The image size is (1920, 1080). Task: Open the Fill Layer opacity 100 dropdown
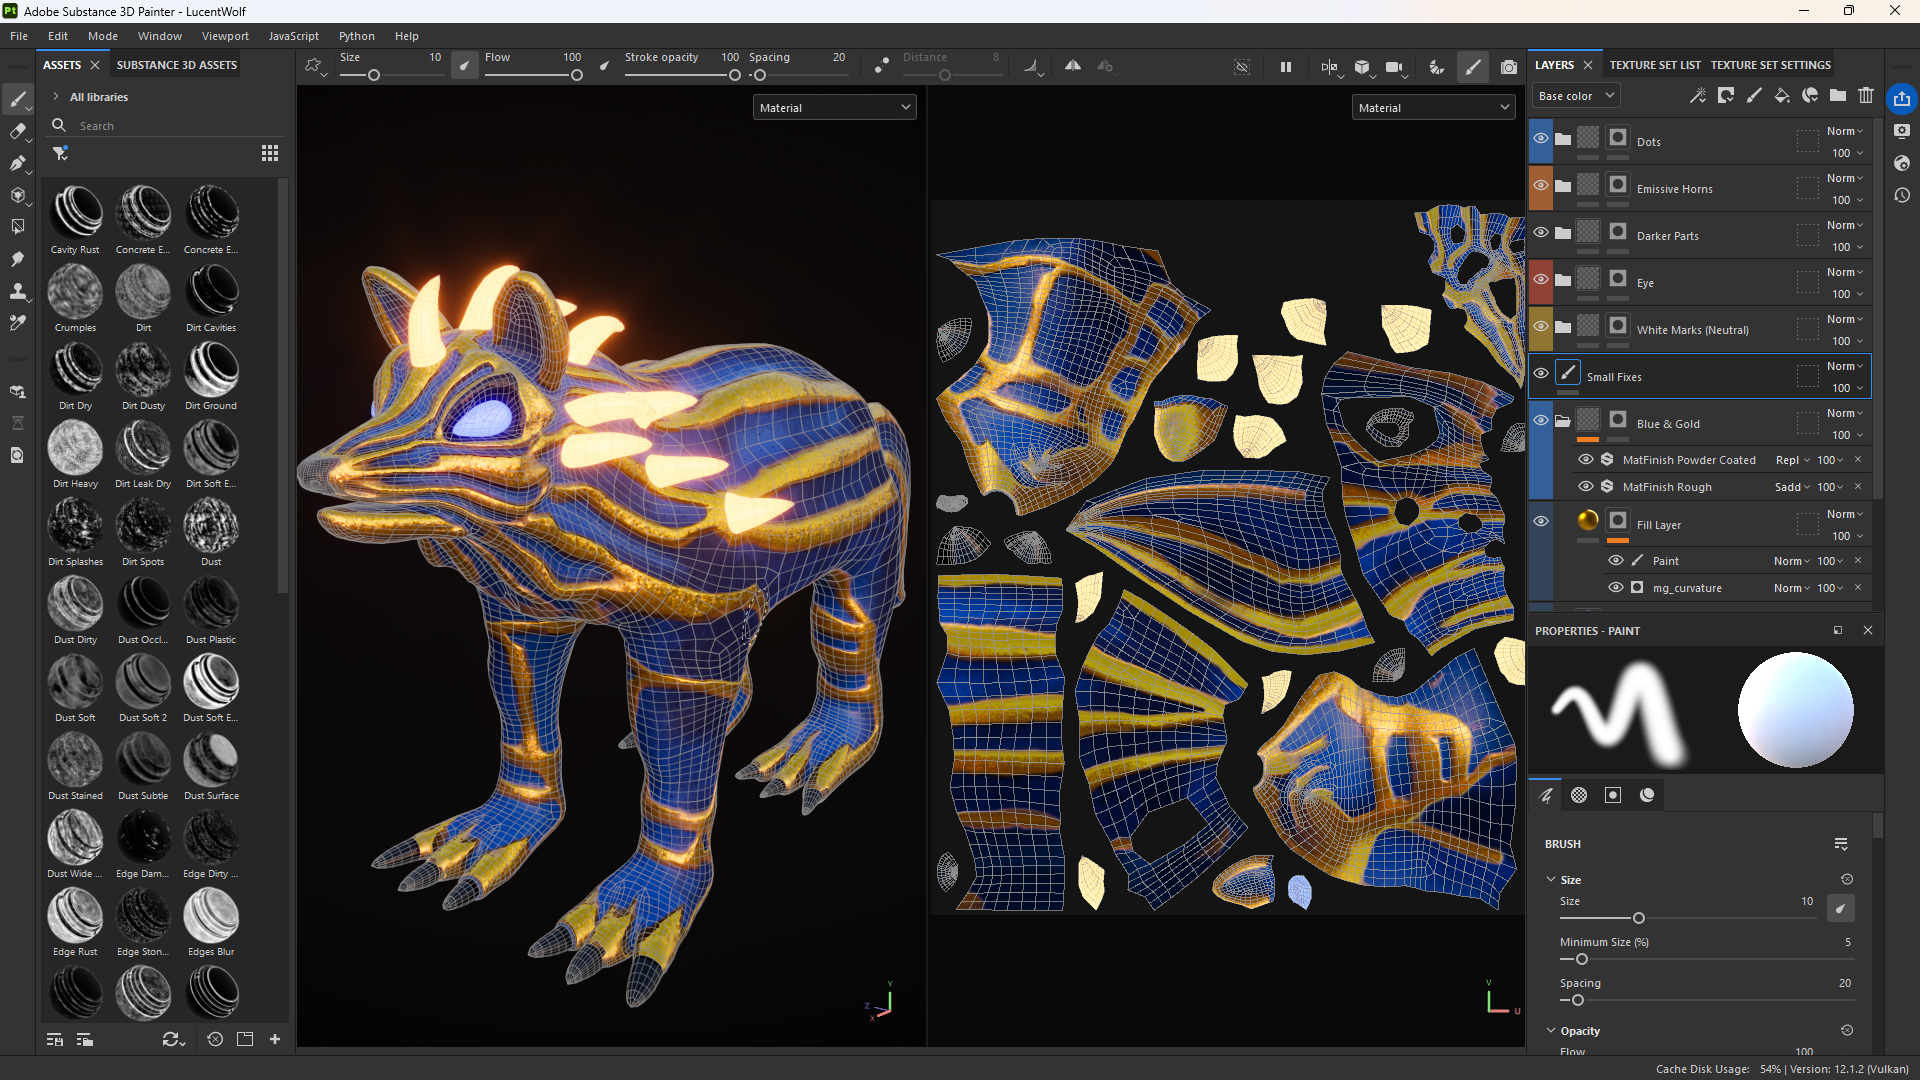click(1848, 537)
